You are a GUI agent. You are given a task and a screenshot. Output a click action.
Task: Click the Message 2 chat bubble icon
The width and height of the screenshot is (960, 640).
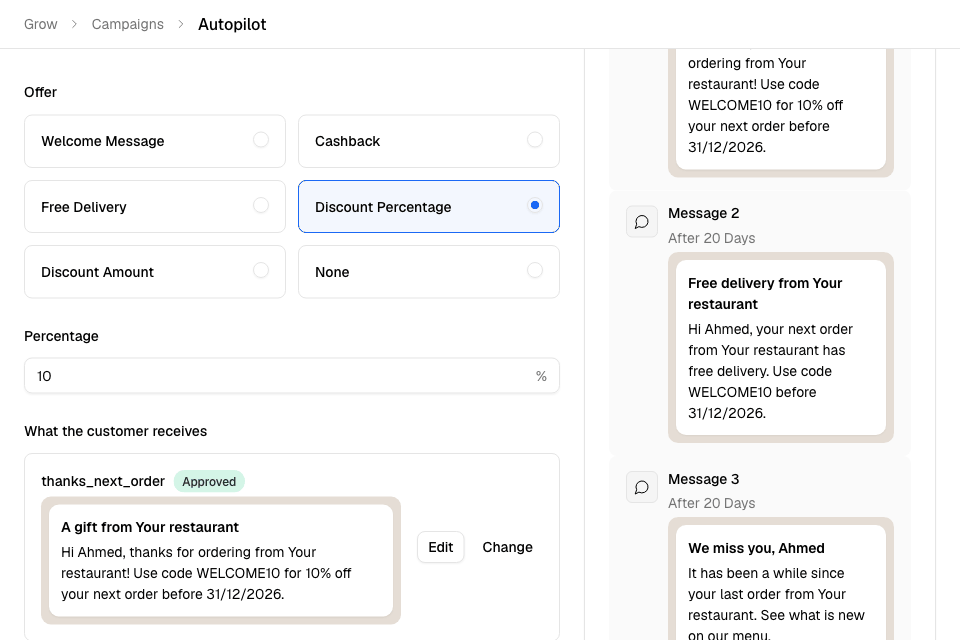(642, 222)
